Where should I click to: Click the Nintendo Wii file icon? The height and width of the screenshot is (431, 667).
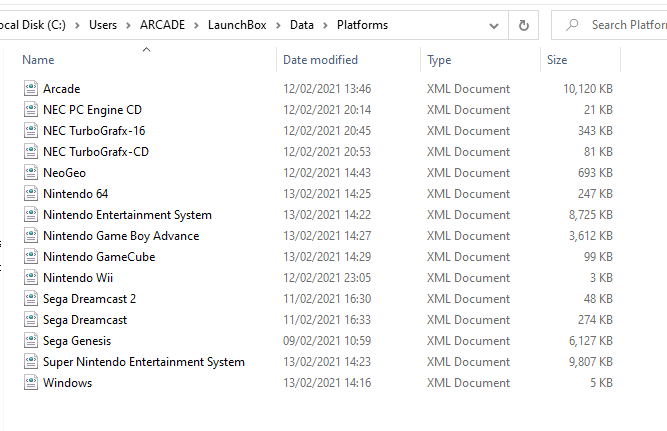(31, 277)
